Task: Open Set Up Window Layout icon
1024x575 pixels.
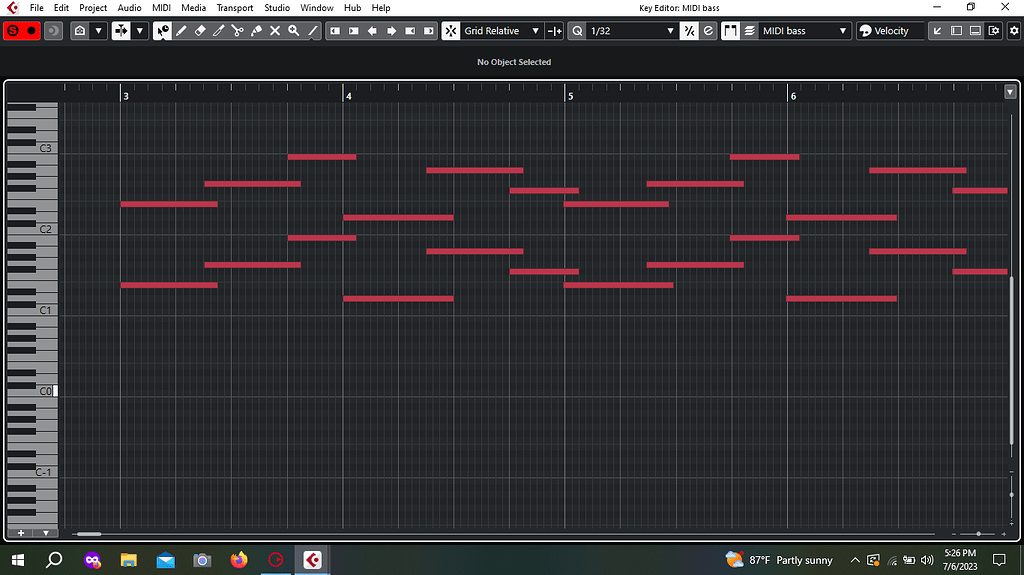Action: tap(994, 31)
